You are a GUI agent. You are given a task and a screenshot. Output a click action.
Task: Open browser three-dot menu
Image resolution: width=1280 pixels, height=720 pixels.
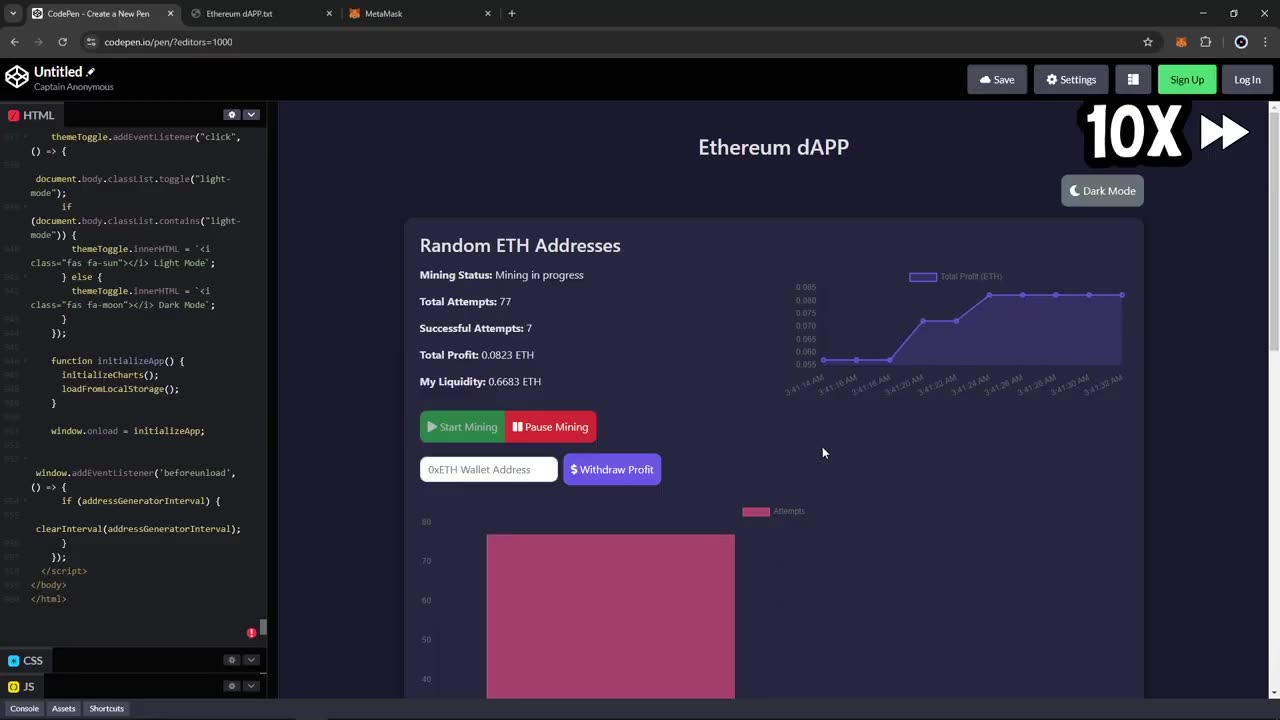tap(1265, 42)
